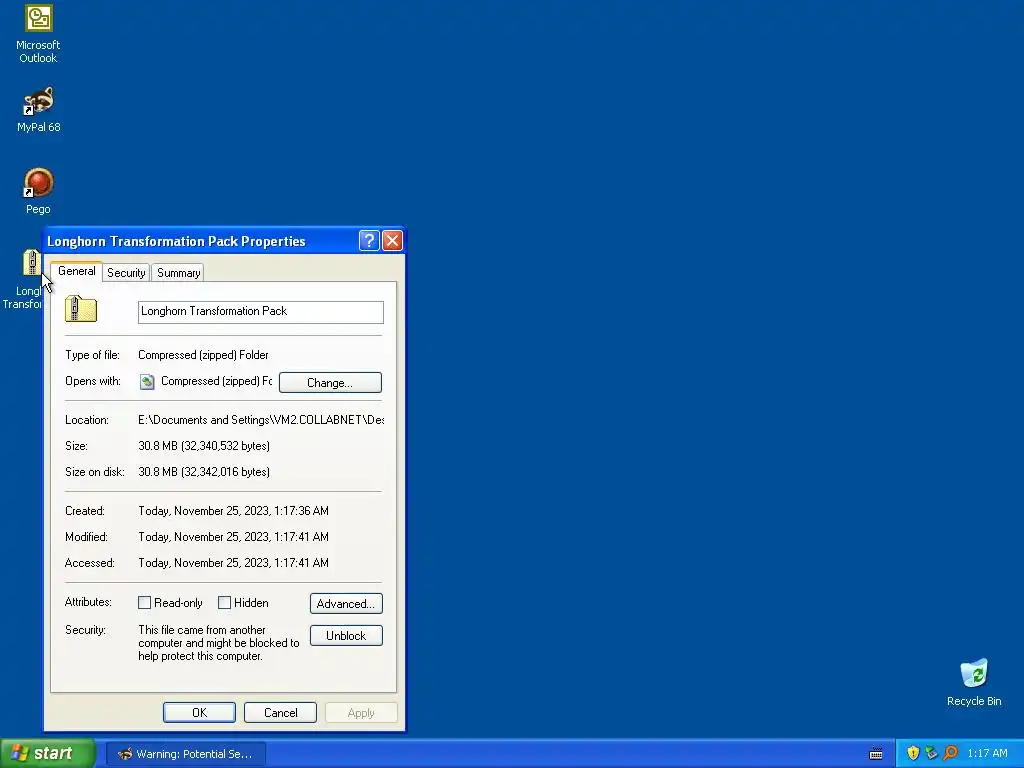The height and width of the screenshot is (768, 1024).
Task: Toggle the Read-only attribute checkbox
Action: pyautogui.click(x=144, y=603)
